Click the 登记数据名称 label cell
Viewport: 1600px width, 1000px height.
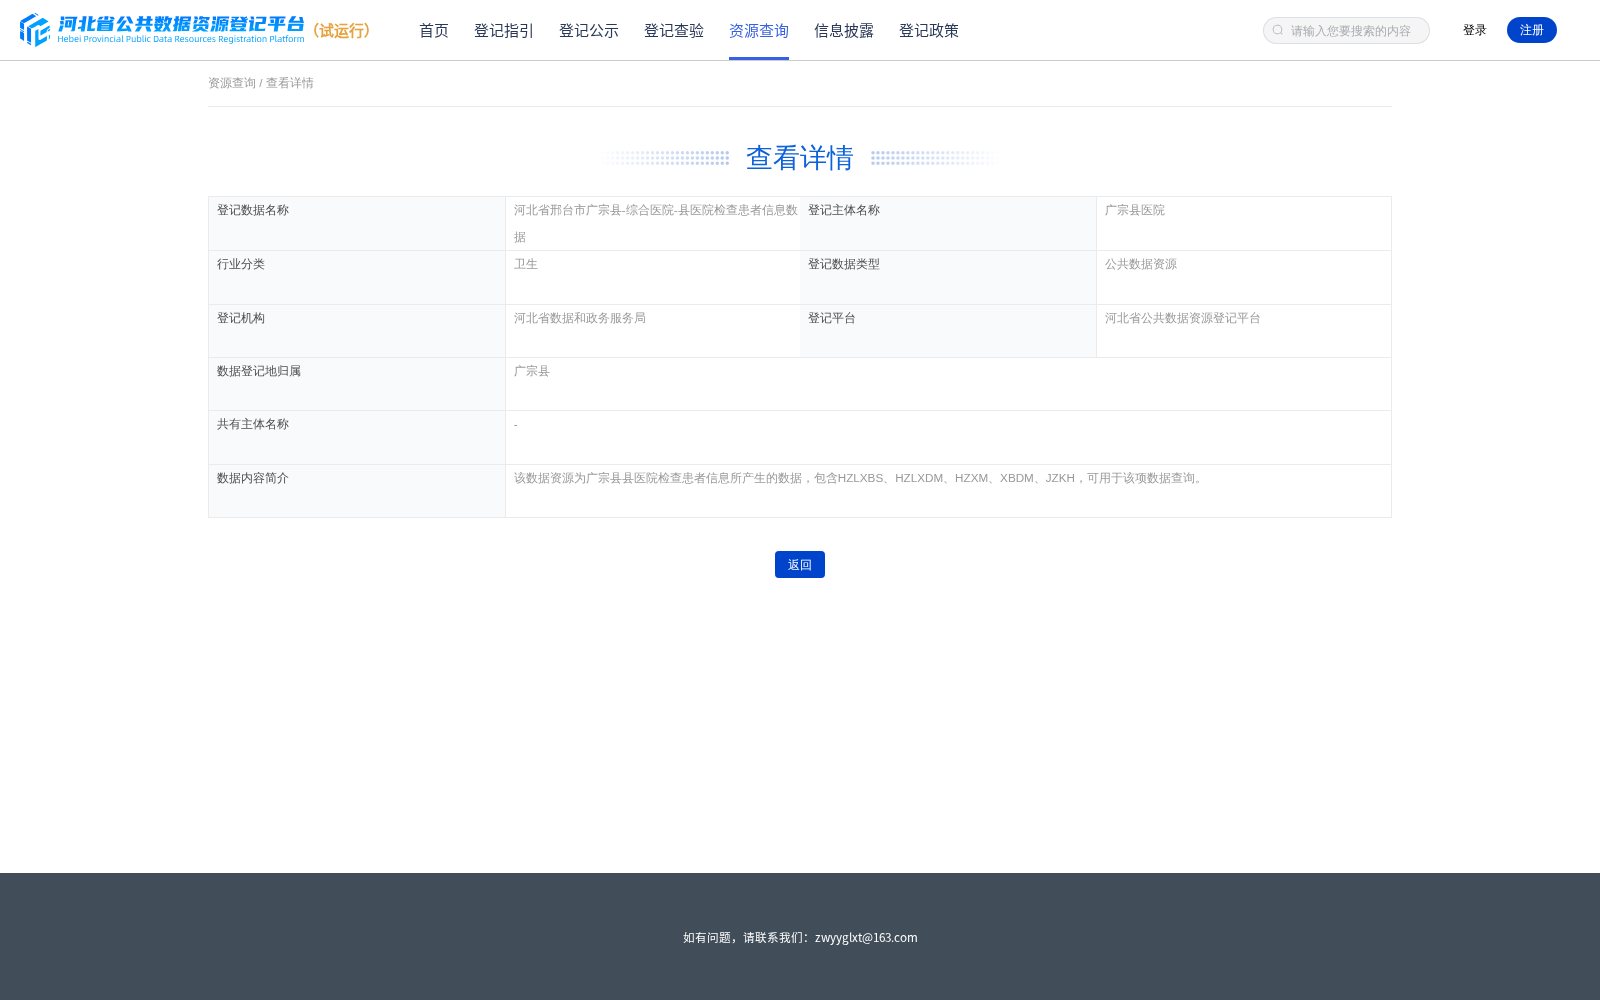[x=357, y=224]
